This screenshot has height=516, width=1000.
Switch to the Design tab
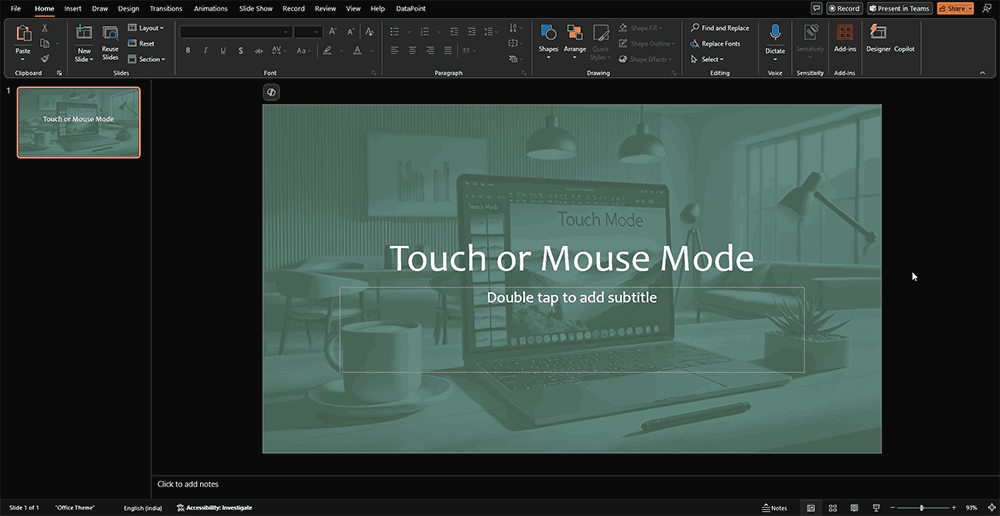[x=128, y=9]
